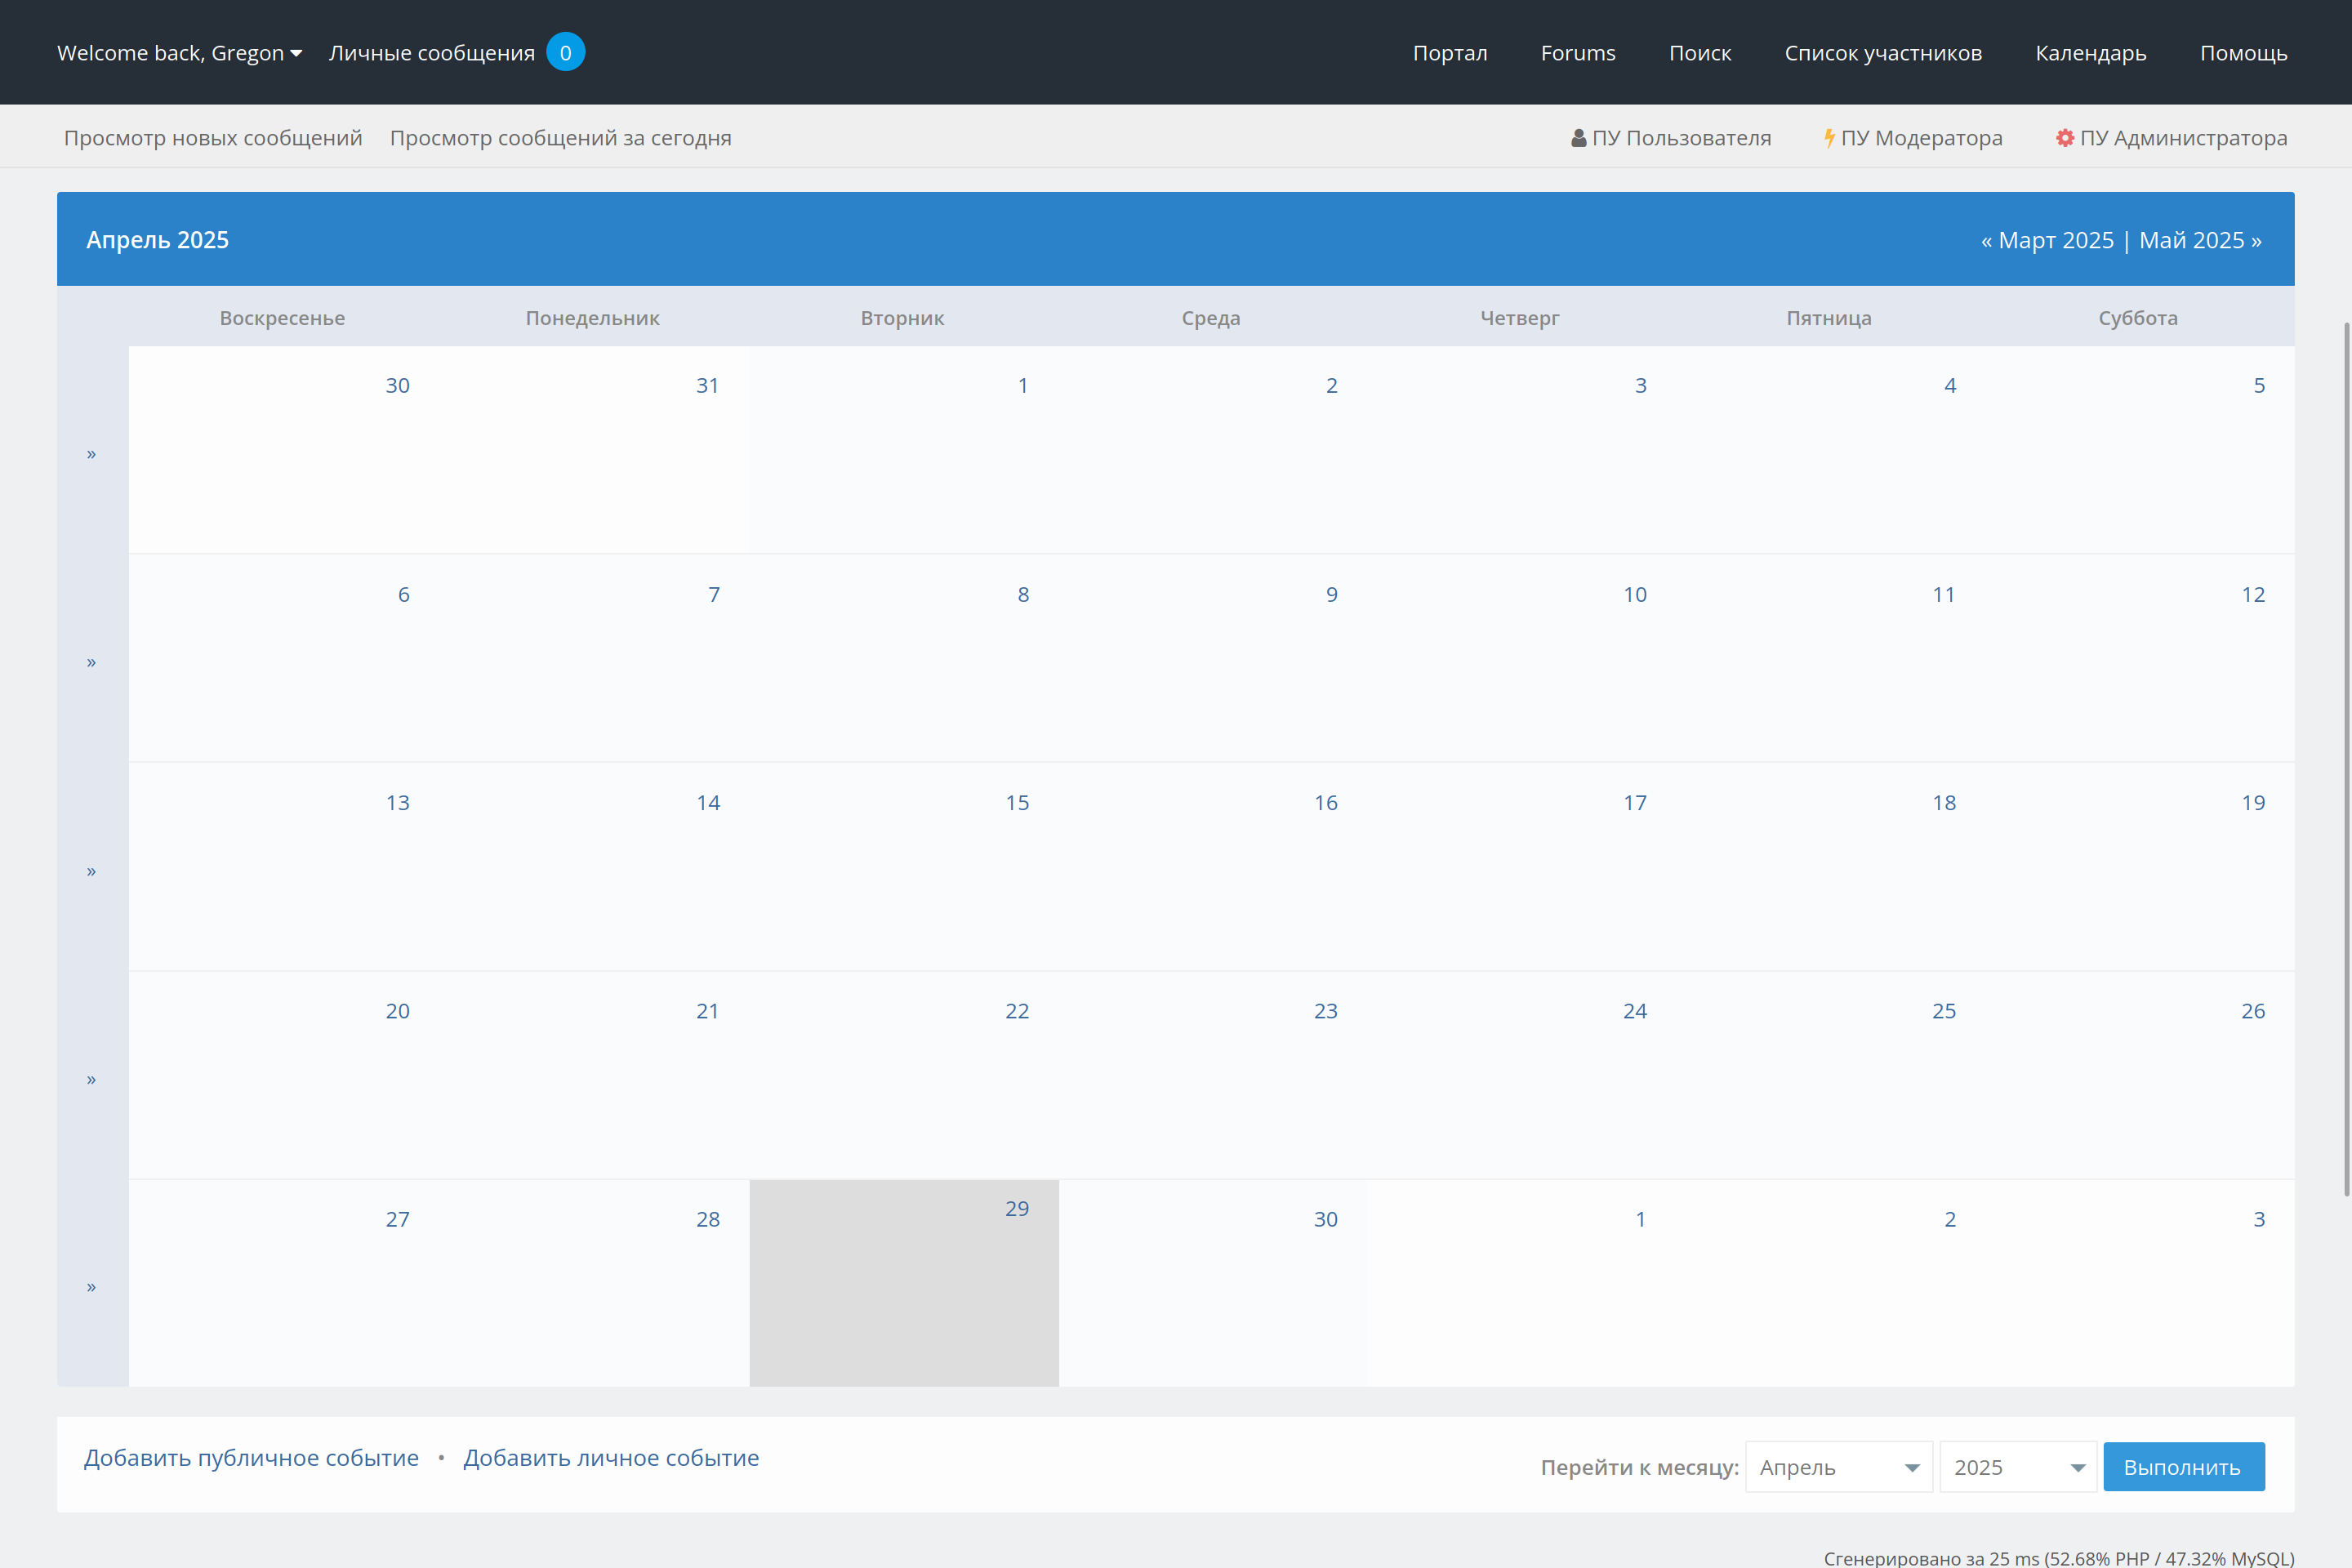The height and width of the screenshot is (1568, 2352).
Task: Expand the Welcome back, Gregon user menu
Action: (x=179, y=53)
